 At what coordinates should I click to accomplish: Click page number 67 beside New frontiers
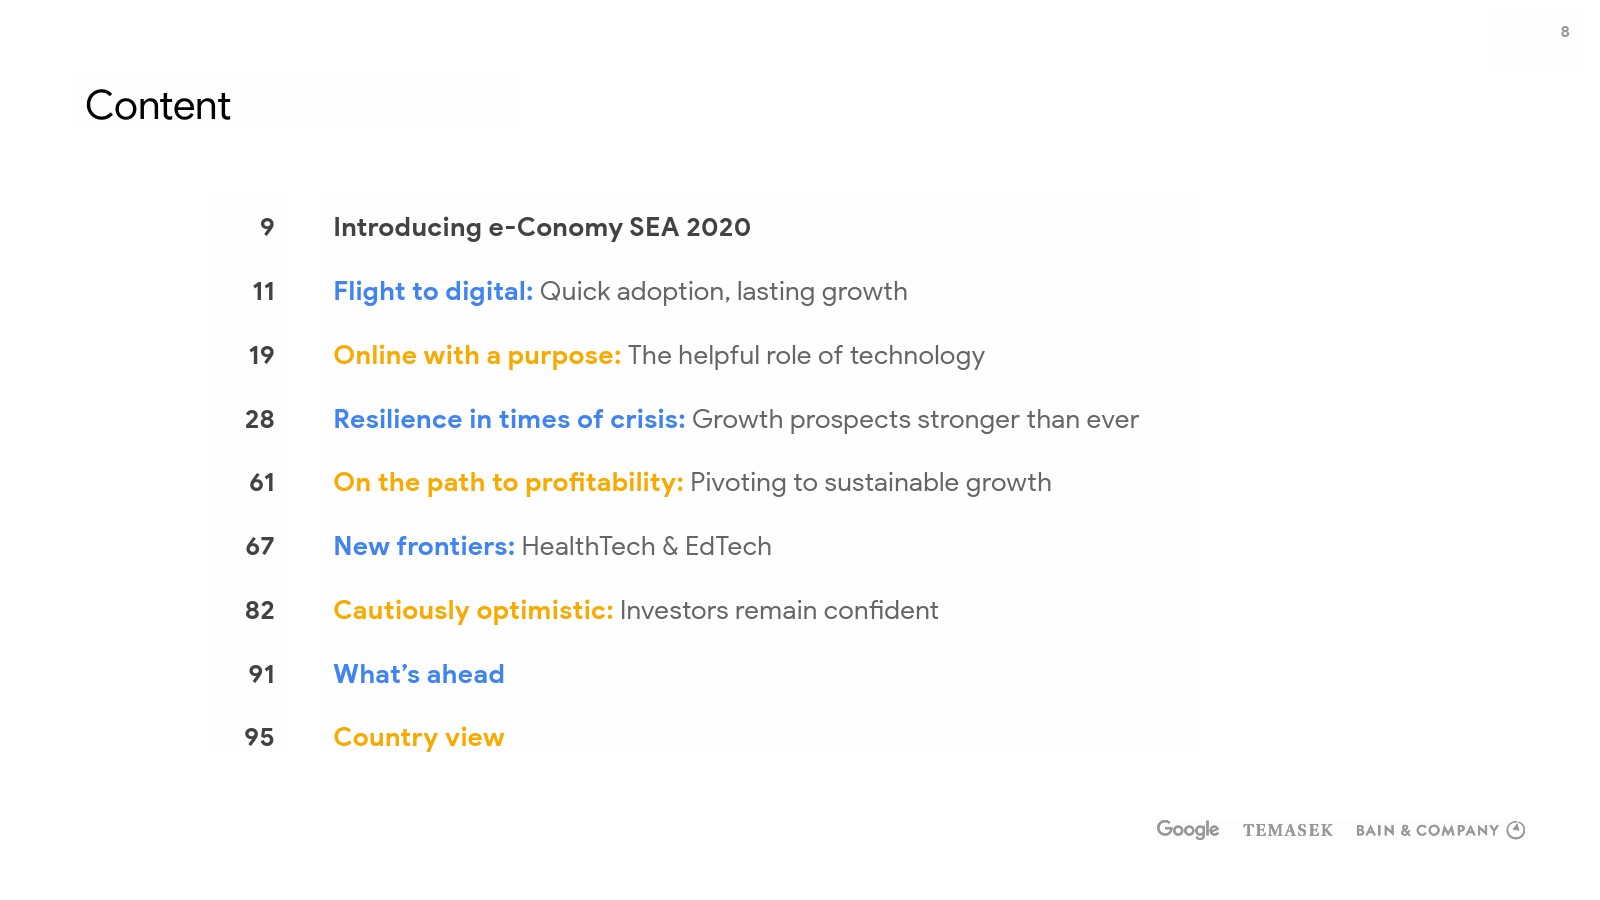point(260,546)
